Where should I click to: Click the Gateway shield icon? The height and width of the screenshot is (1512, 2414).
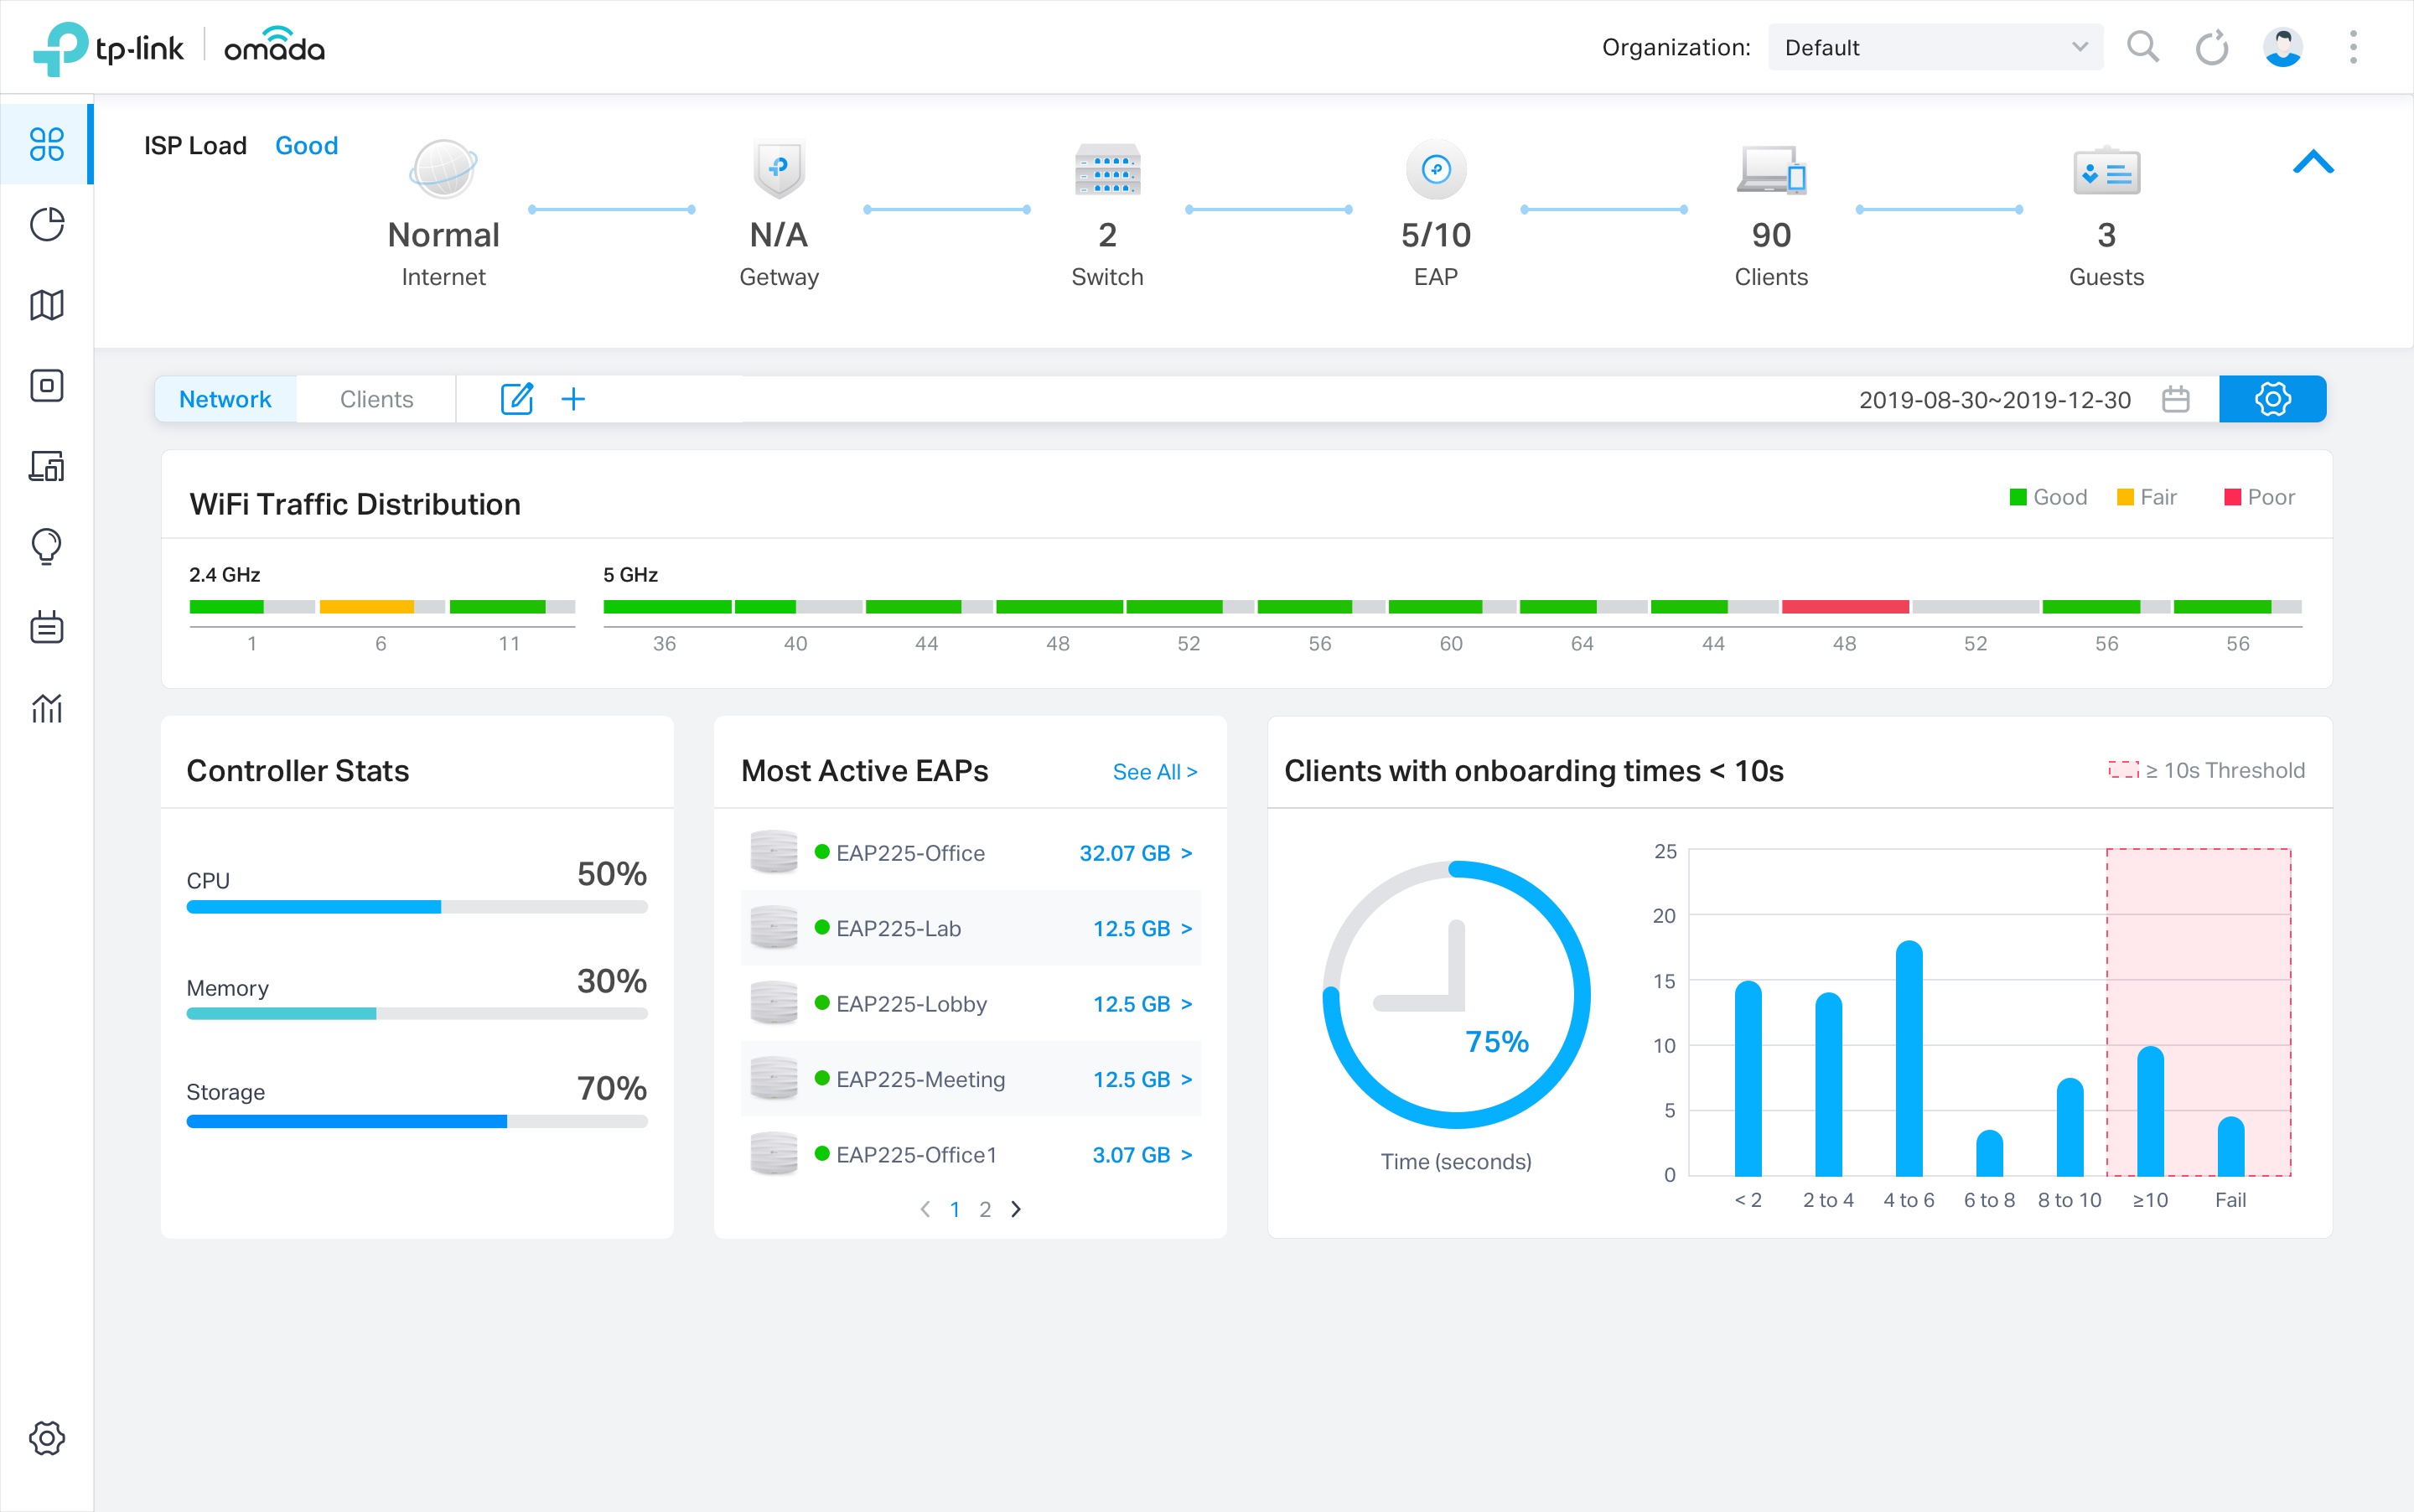click(779, 169)
